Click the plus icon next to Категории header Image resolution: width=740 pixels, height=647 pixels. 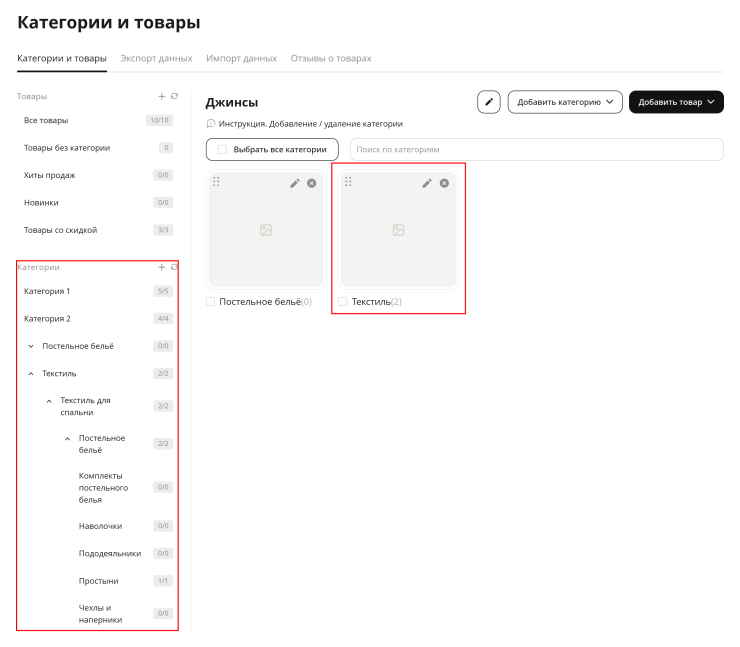161,267
